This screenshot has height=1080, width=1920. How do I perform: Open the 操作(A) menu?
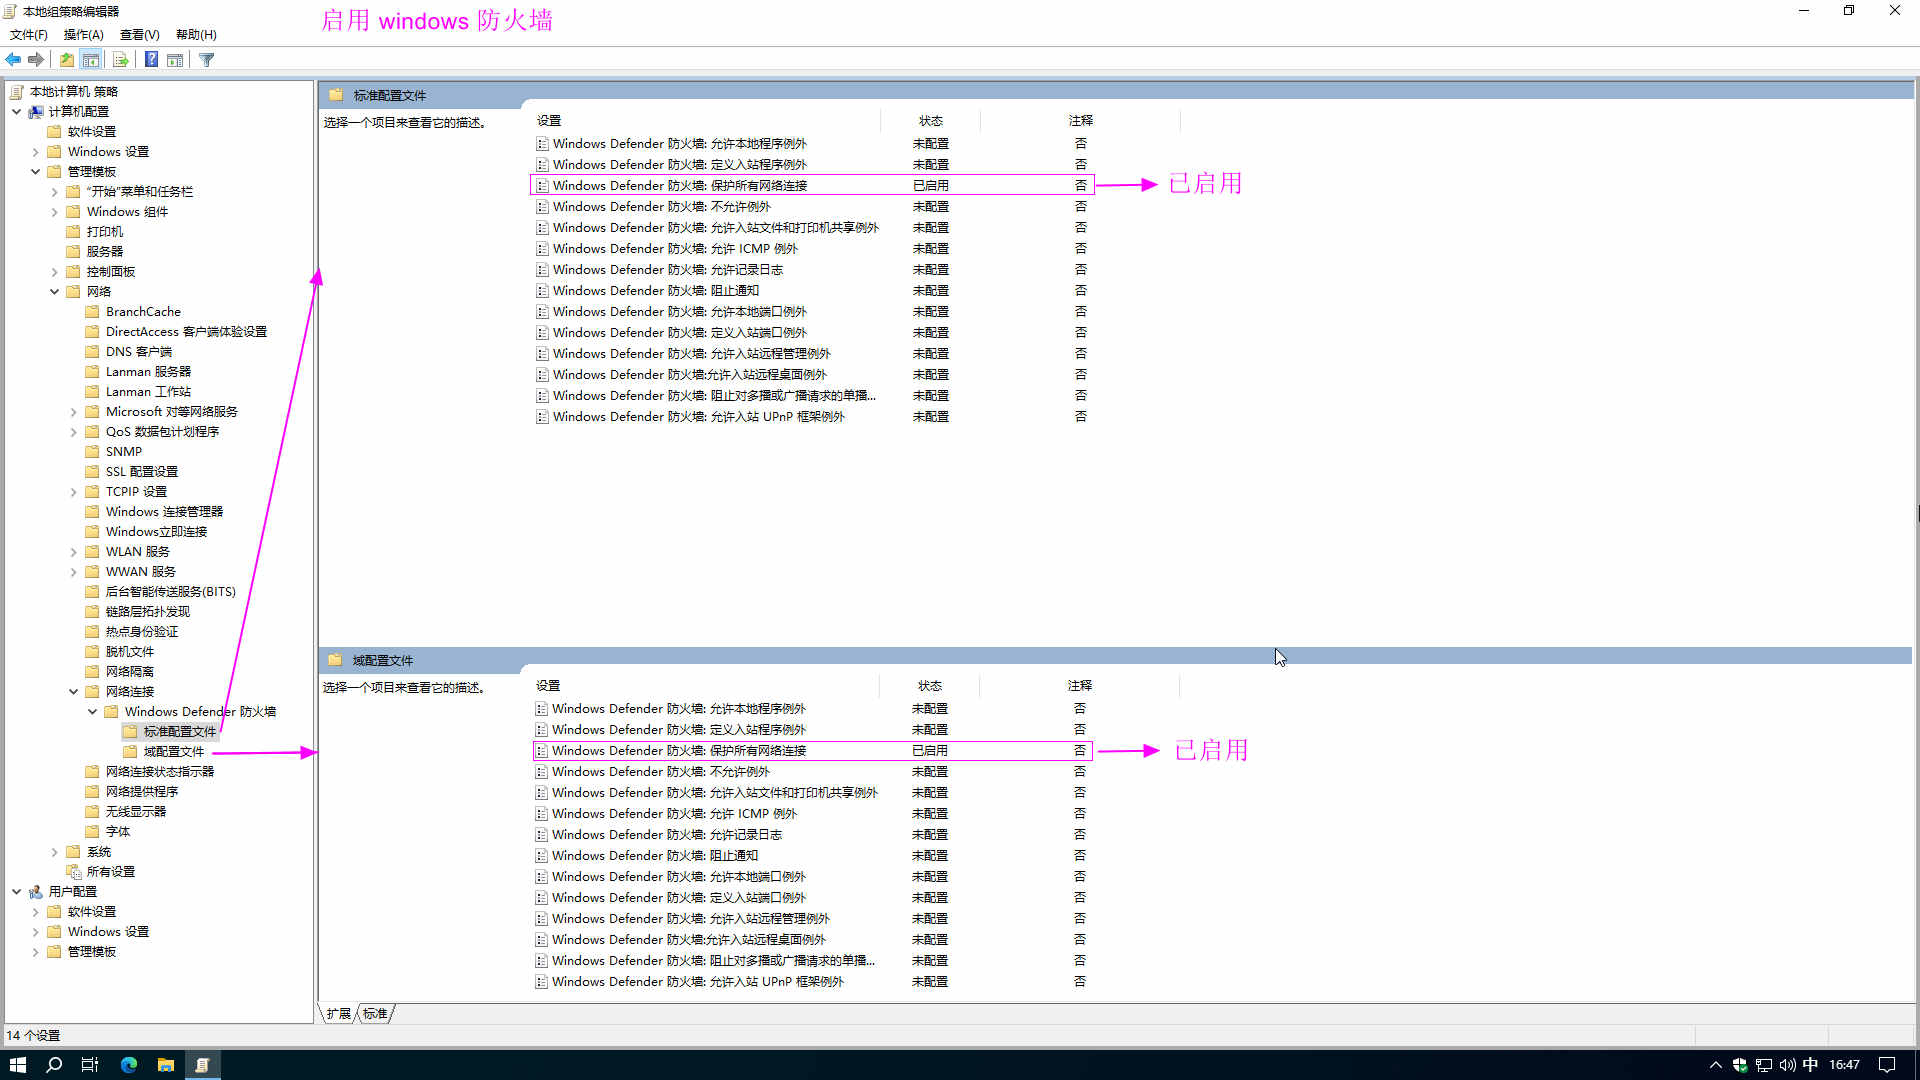pos(84,34)
